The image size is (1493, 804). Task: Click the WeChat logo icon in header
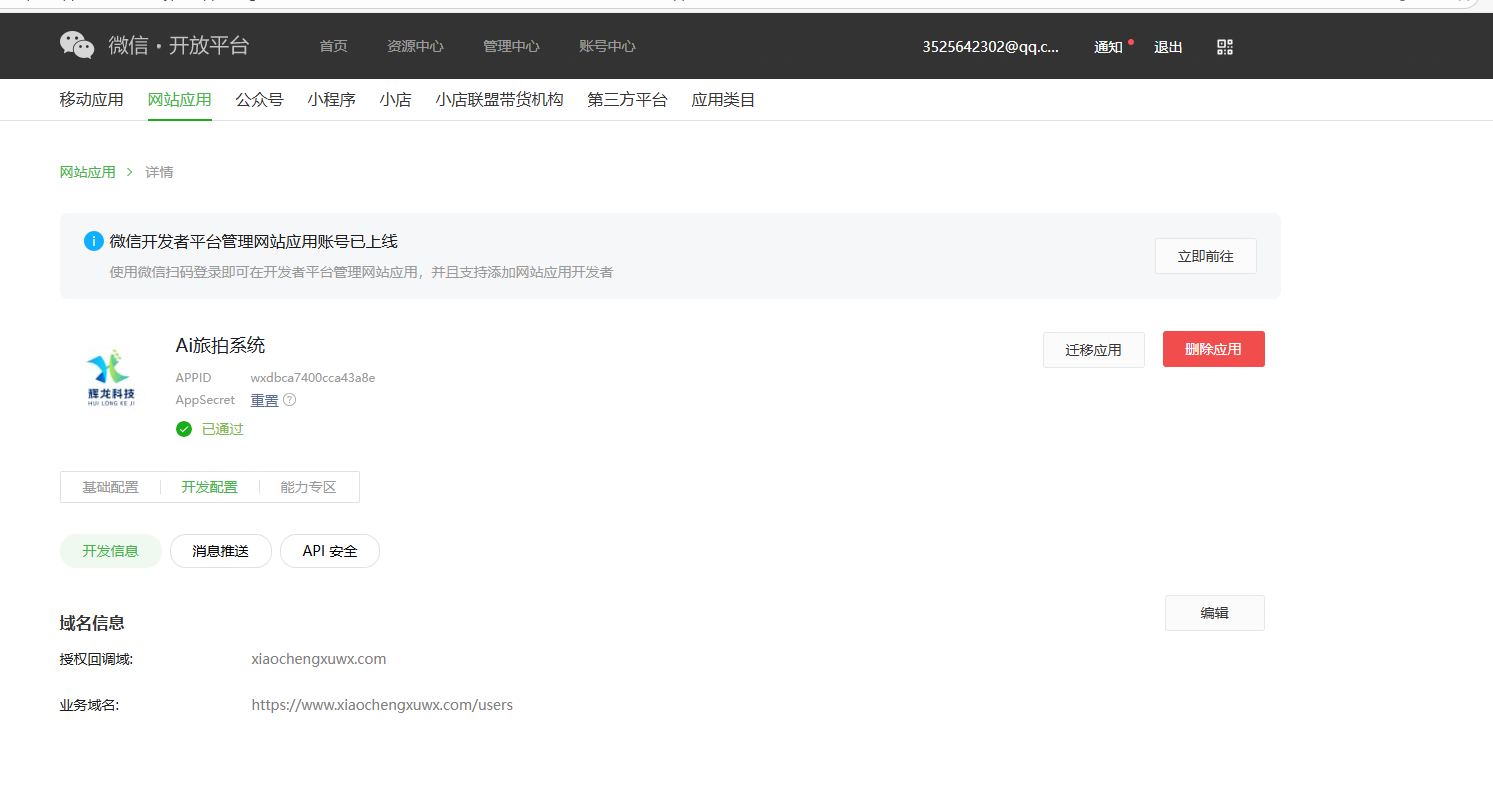tap(77, 45)
